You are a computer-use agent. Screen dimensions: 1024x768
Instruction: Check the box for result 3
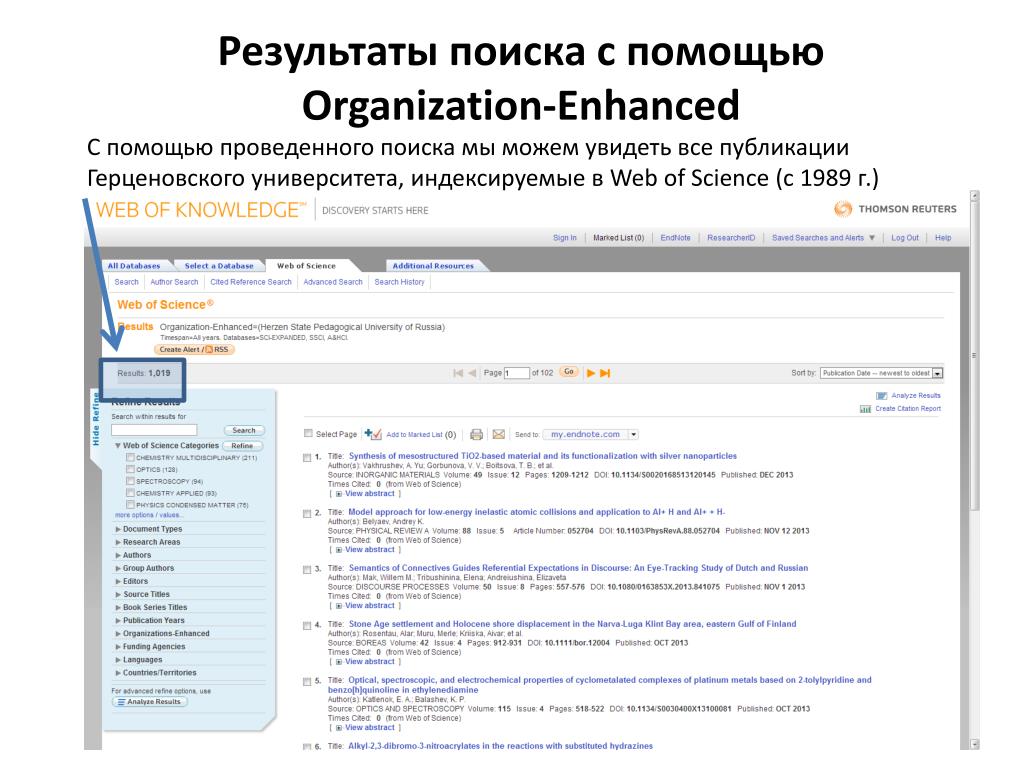307,570
